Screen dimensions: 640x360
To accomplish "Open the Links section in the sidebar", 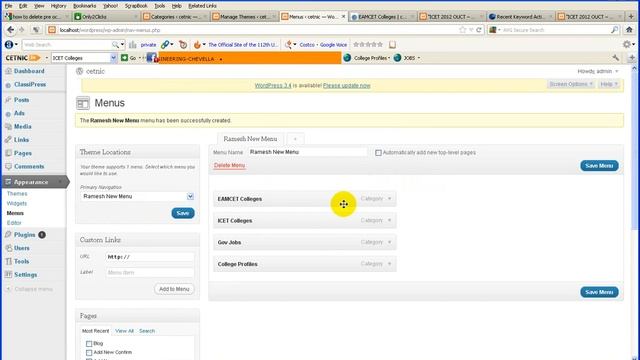I will [21, 140].
